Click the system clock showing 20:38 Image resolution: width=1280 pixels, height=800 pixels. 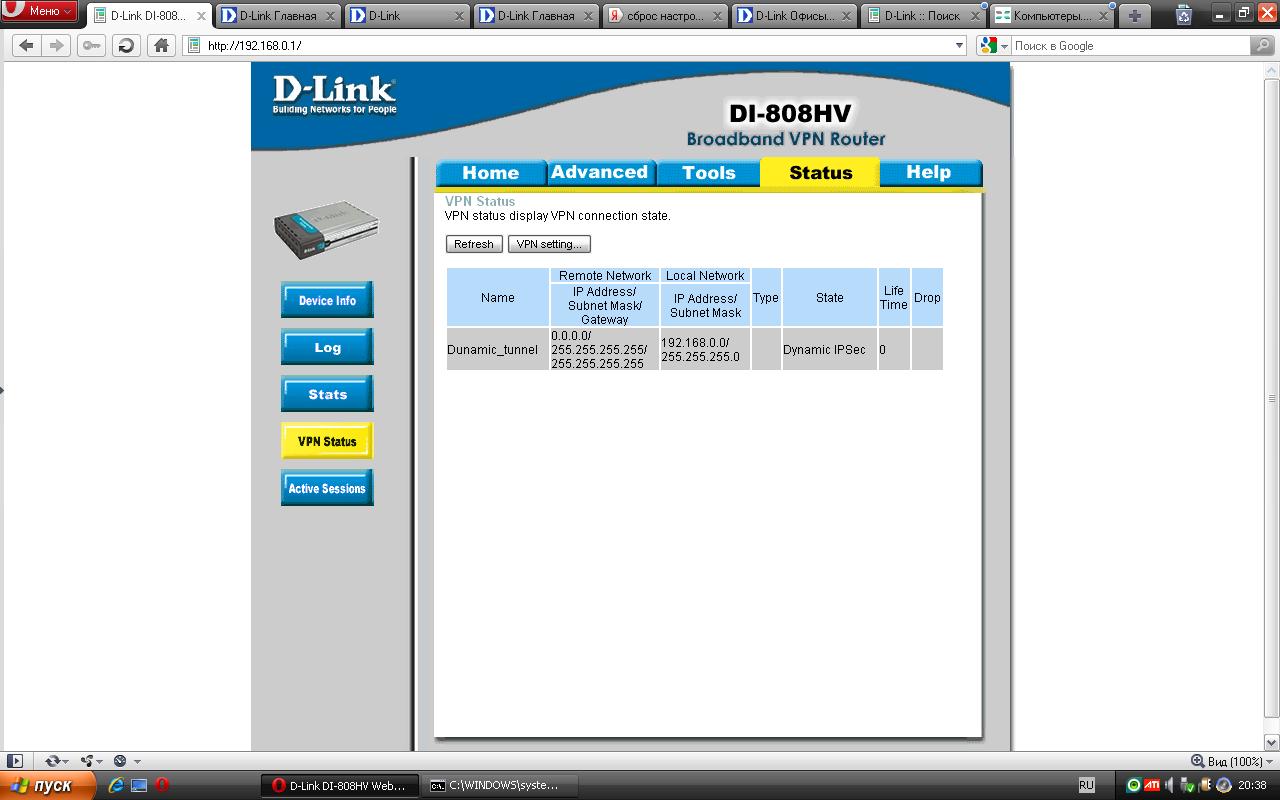1252,785
